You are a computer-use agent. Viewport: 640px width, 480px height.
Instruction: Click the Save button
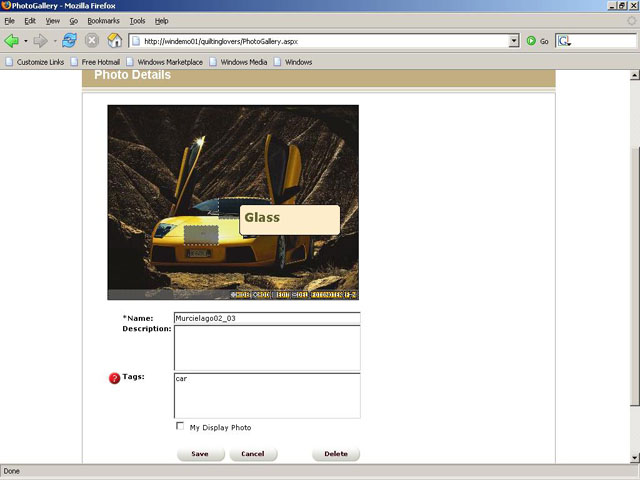coord(200,454)
